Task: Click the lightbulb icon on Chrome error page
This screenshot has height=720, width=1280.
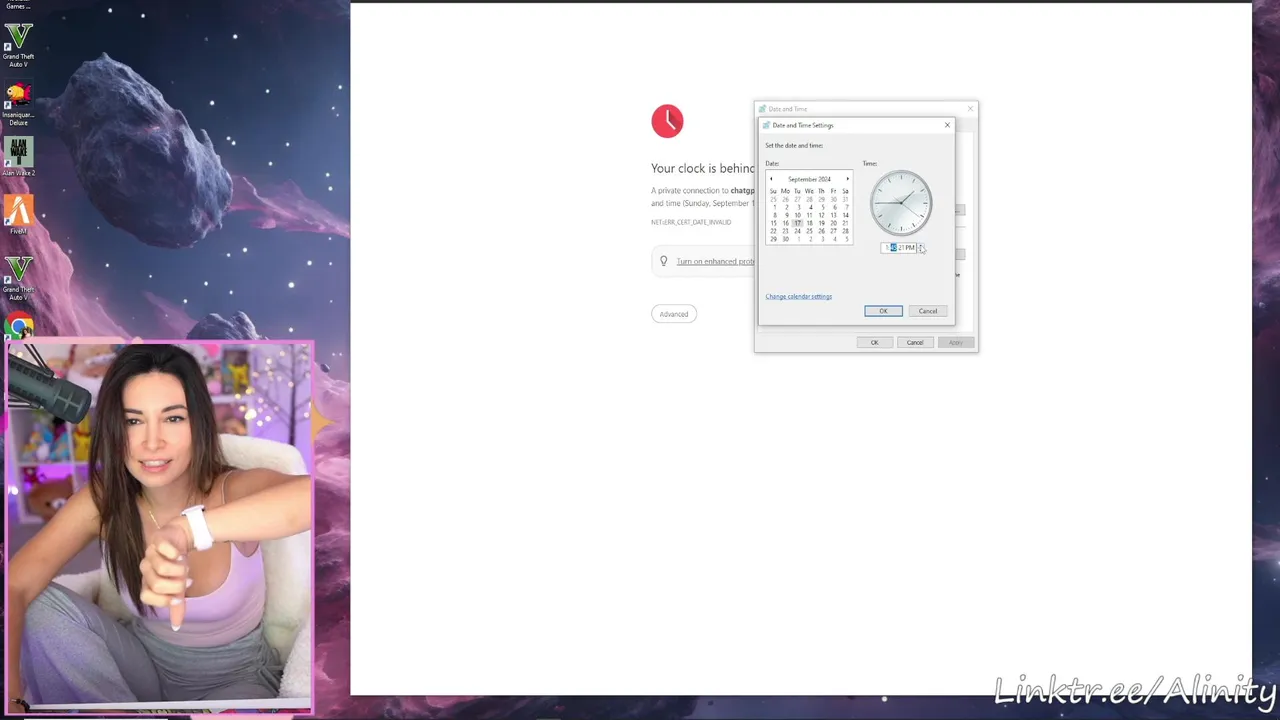Action: click(x=663, y=262)
